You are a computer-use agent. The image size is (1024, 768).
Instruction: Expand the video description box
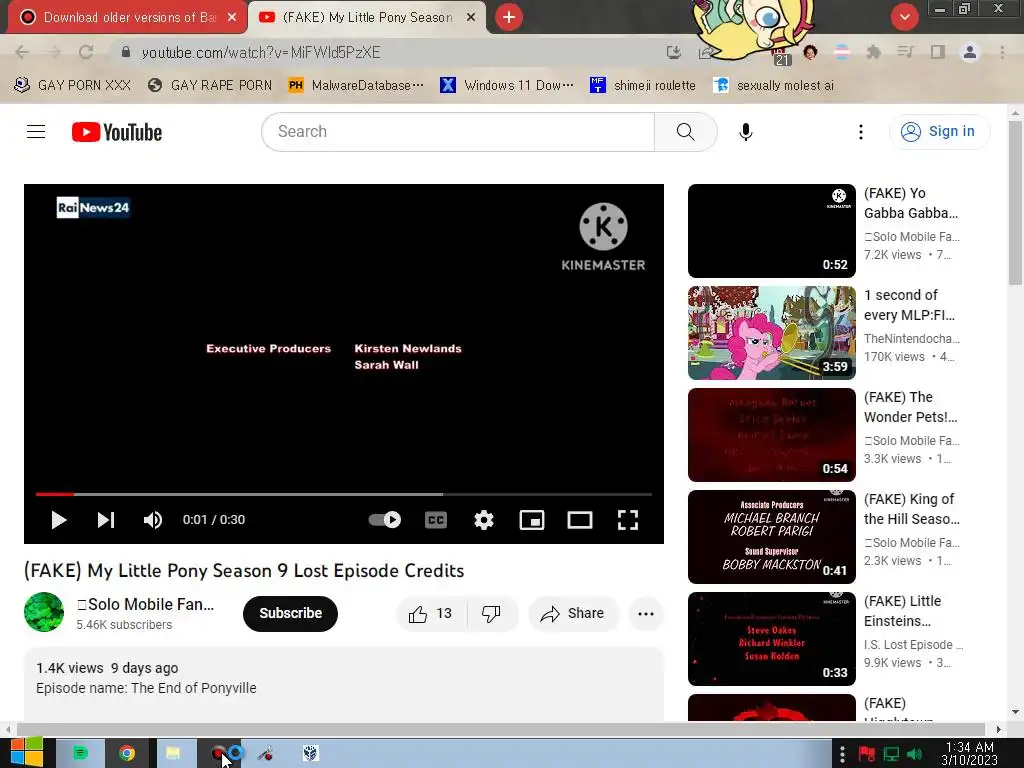tap(344, 684)
